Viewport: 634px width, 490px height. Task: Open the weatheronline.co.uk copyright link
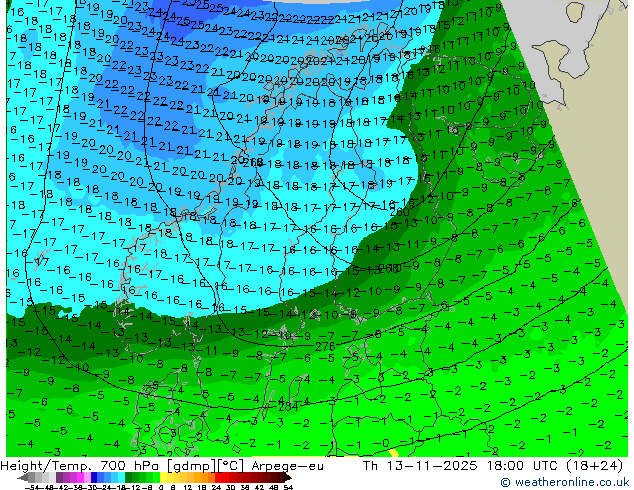tap(565, 482)
